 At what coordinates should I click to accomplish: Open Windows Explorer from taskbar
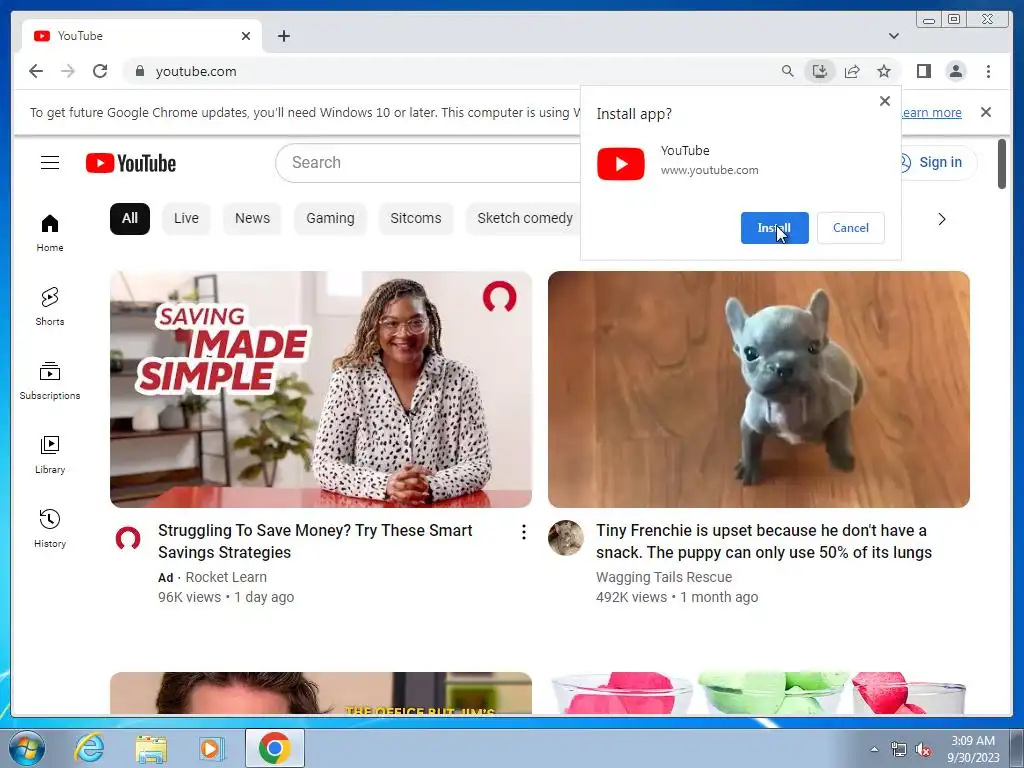151,748
